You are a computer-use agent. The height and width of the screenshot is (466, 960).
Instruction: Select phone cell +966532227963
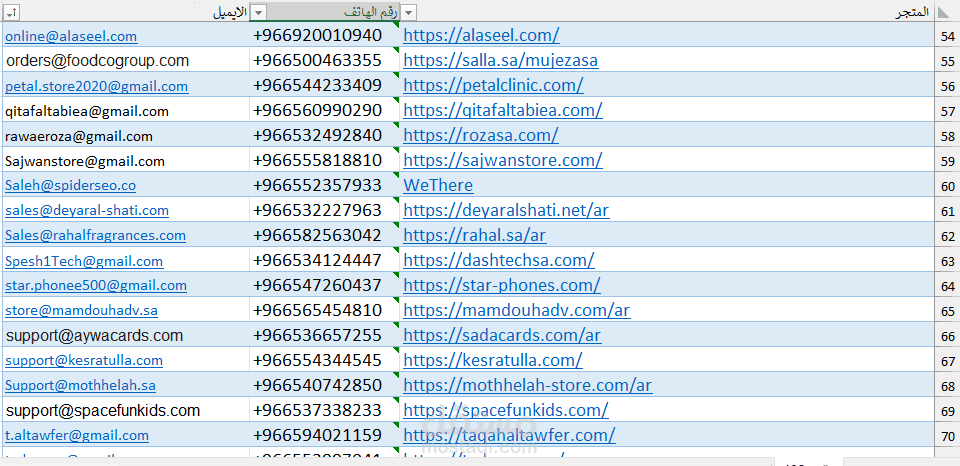(324, 211)
